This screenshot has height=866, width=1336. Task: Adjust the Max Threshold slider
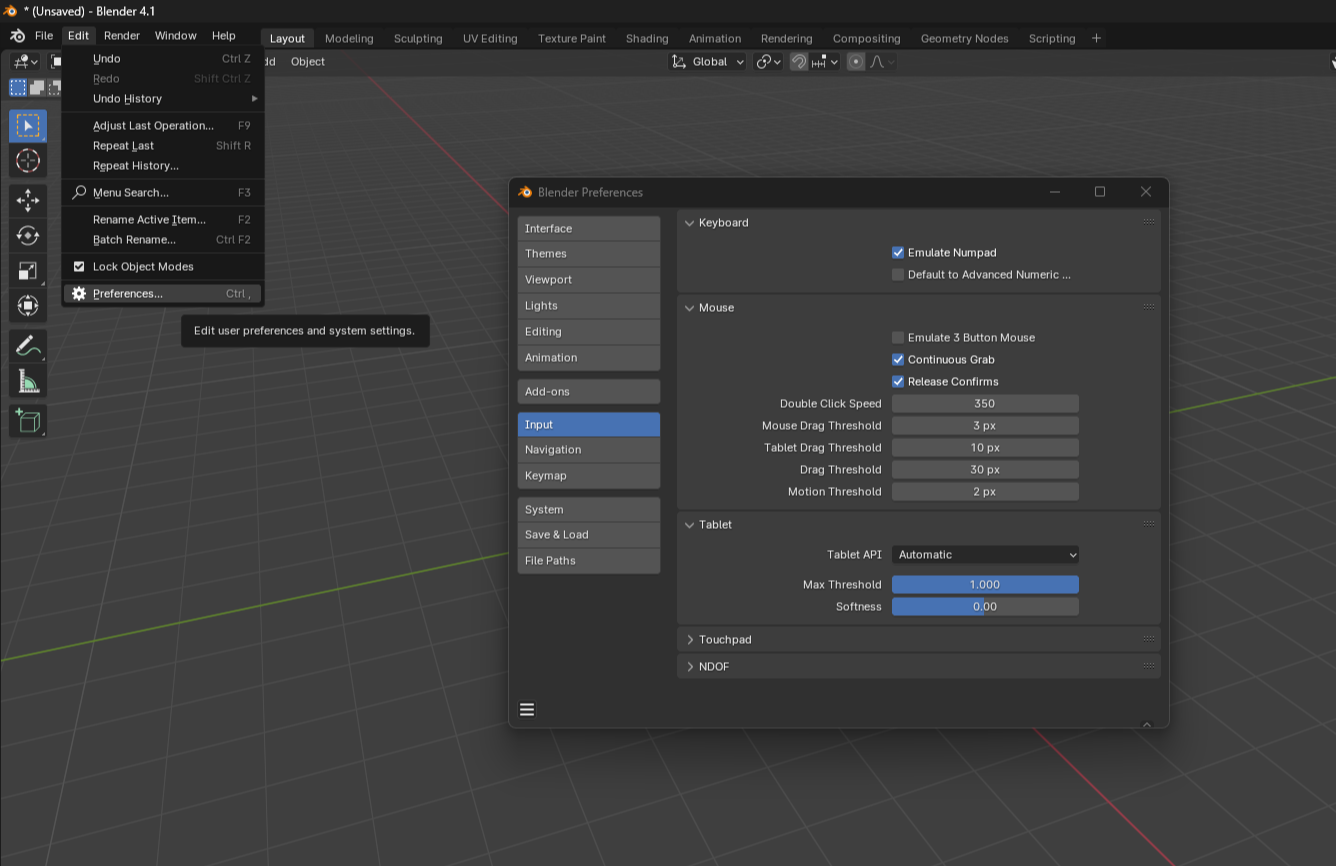point(985,585)
